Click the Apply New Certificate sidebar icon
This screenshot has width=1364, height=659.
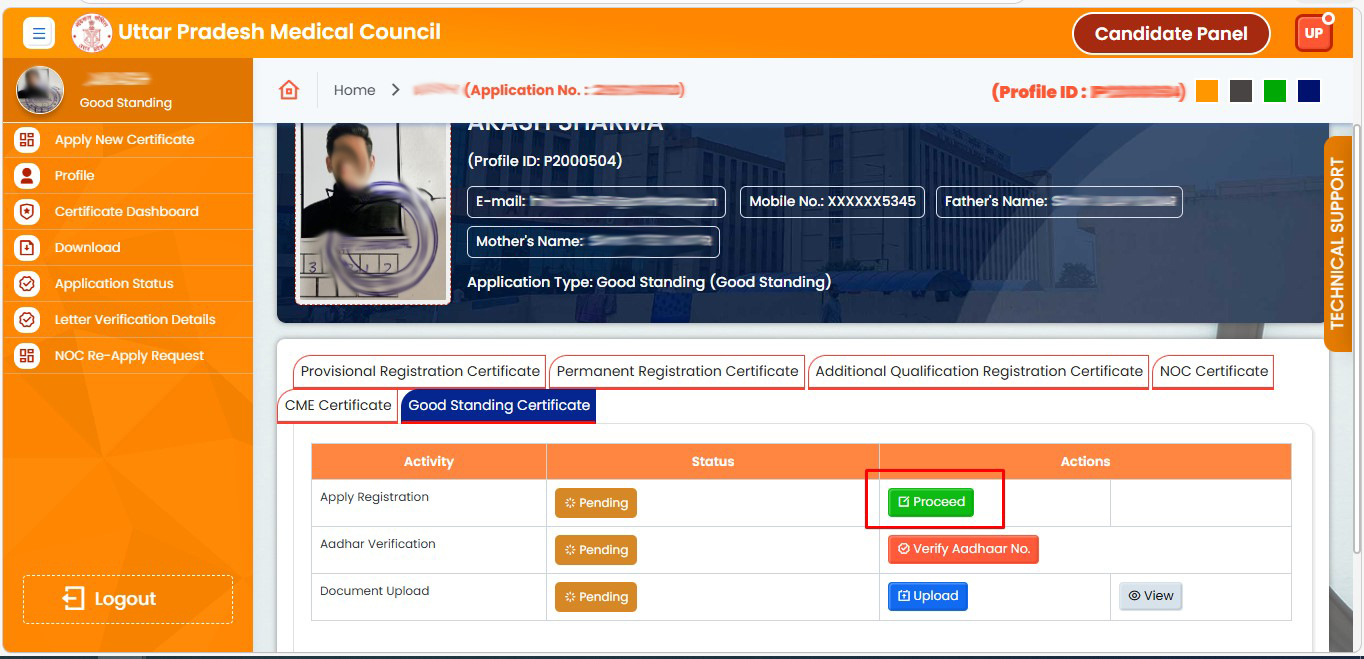[x=27, y=140]
